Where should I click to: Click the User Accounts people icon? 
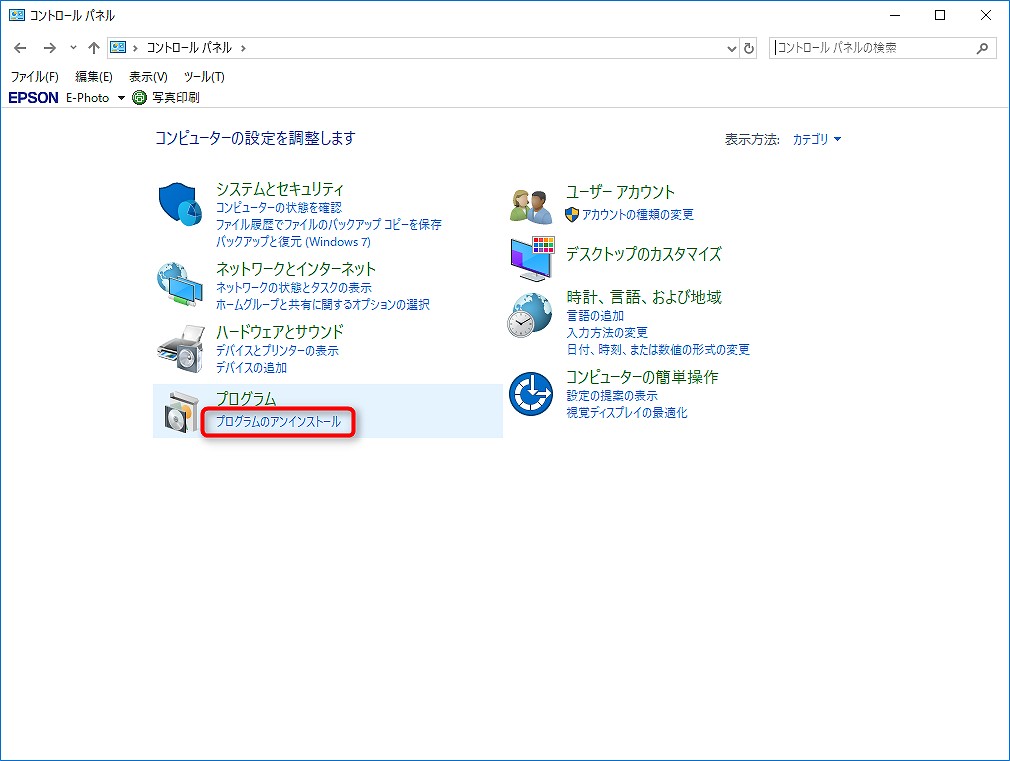(x=531, y=206)
